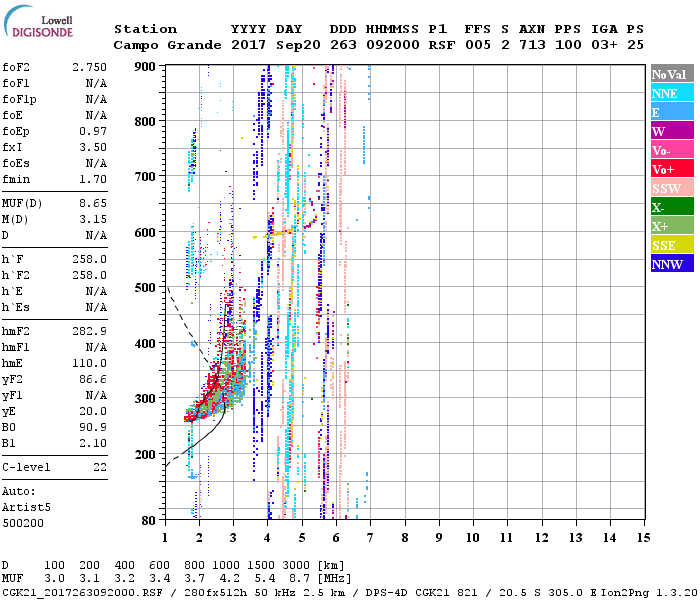Click the year 2017 in header
Screen dimensions: 700x600
[248, 45]
